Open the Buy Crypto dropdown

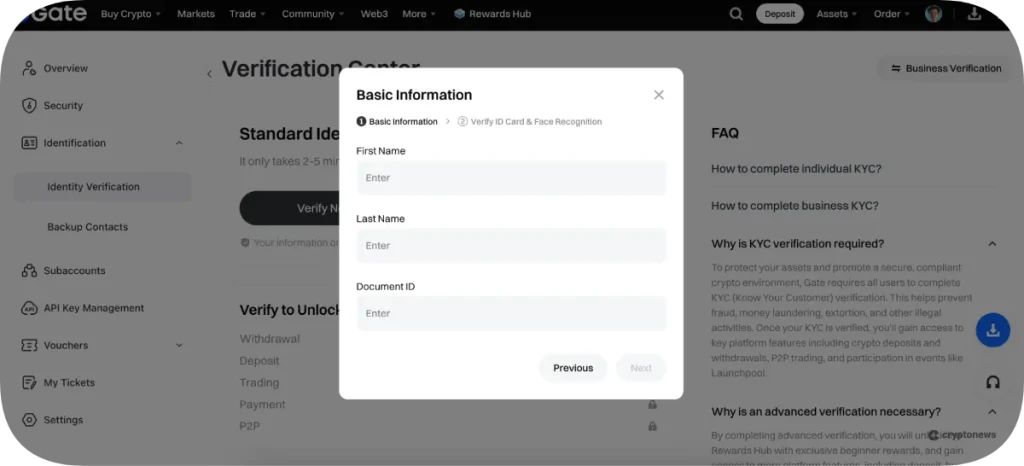click(131, 14)
